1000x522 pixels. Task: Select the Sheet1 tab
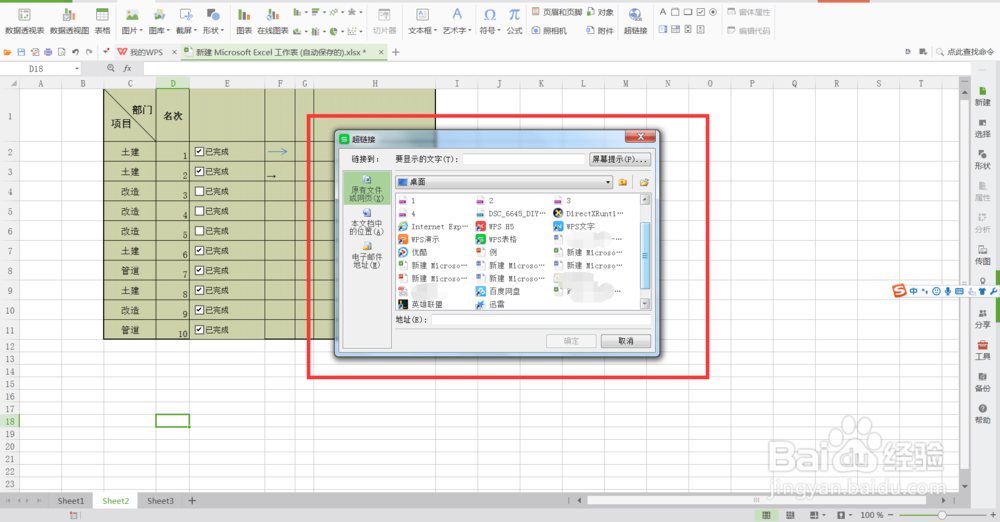pyautogui.click(x=71, y=501)
